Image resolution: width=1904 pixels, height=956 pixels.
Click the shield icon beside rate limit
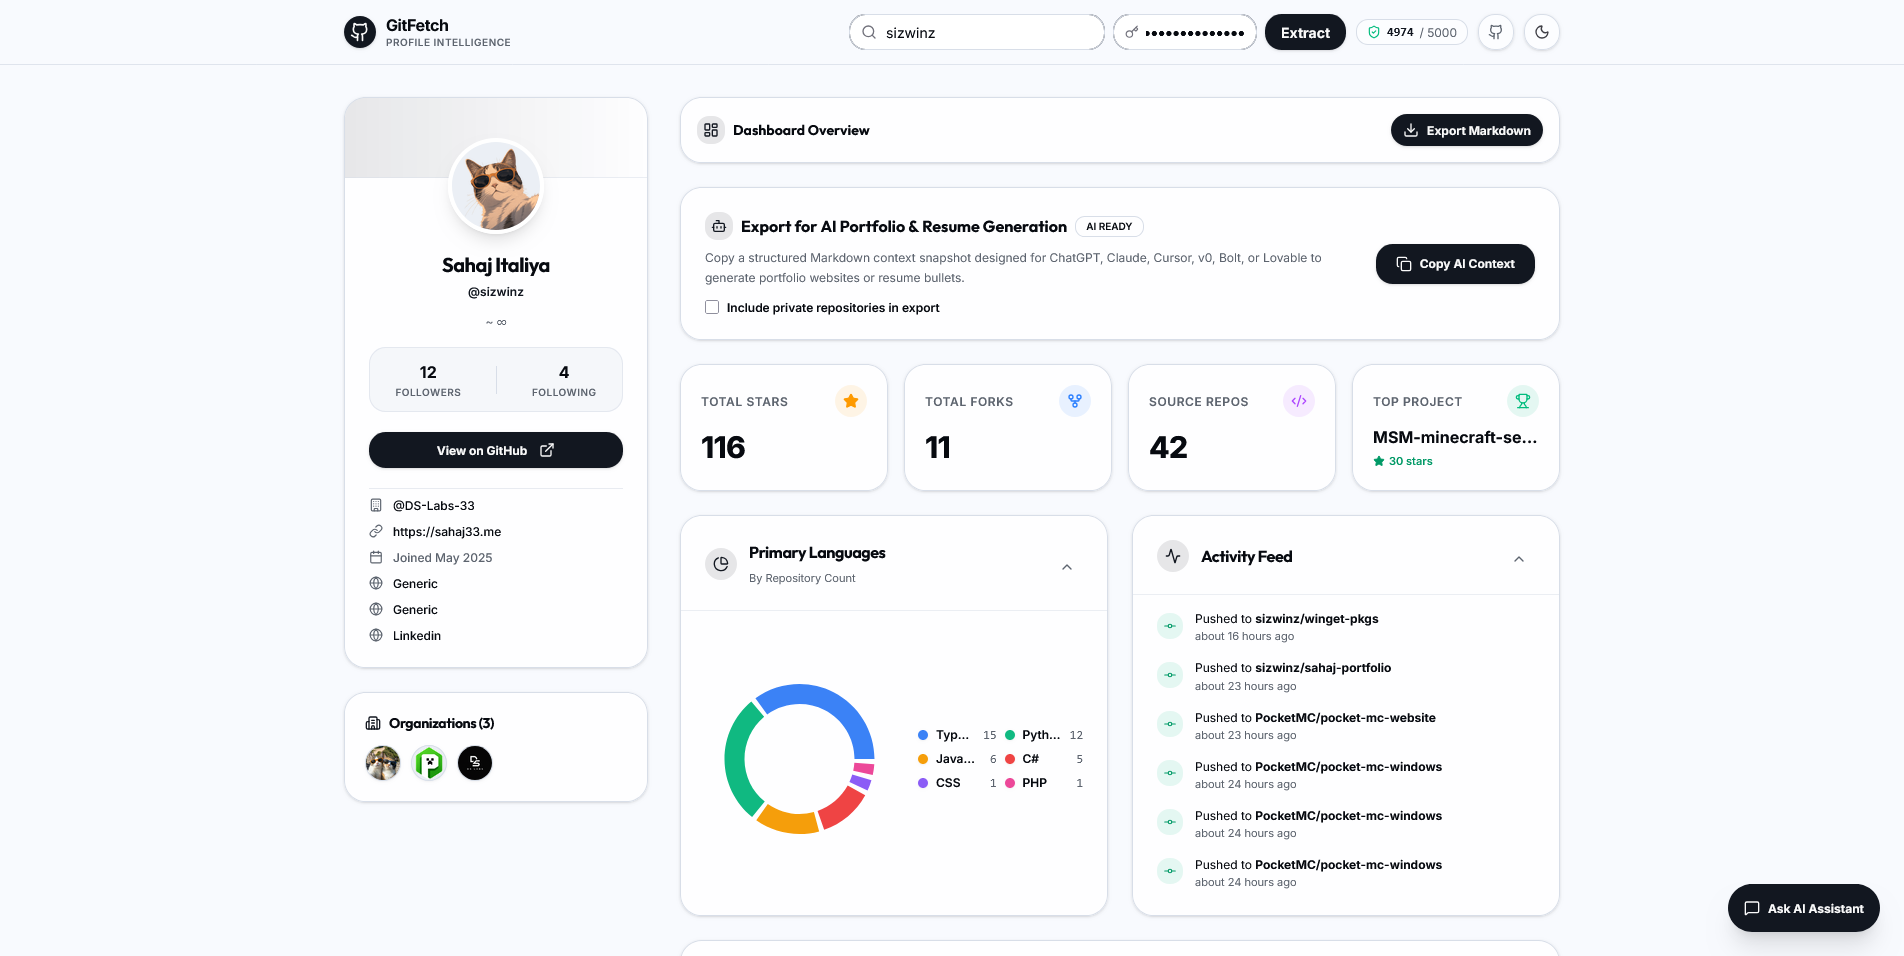pos(1374,32)
